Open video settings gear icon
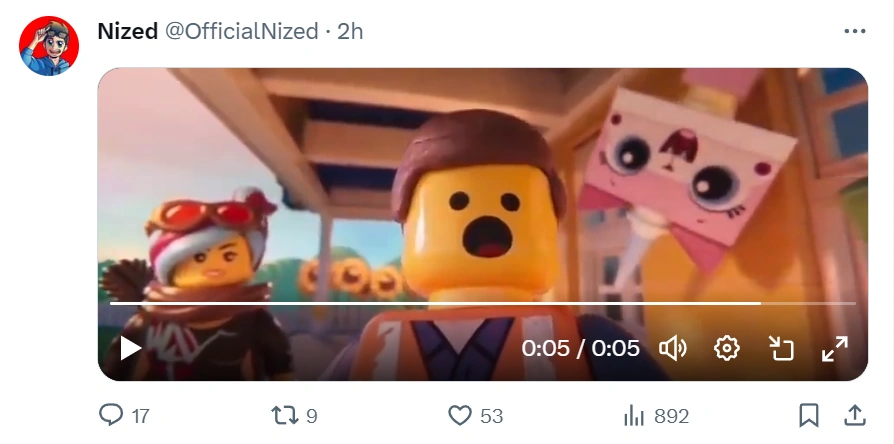 coord(726,348)
